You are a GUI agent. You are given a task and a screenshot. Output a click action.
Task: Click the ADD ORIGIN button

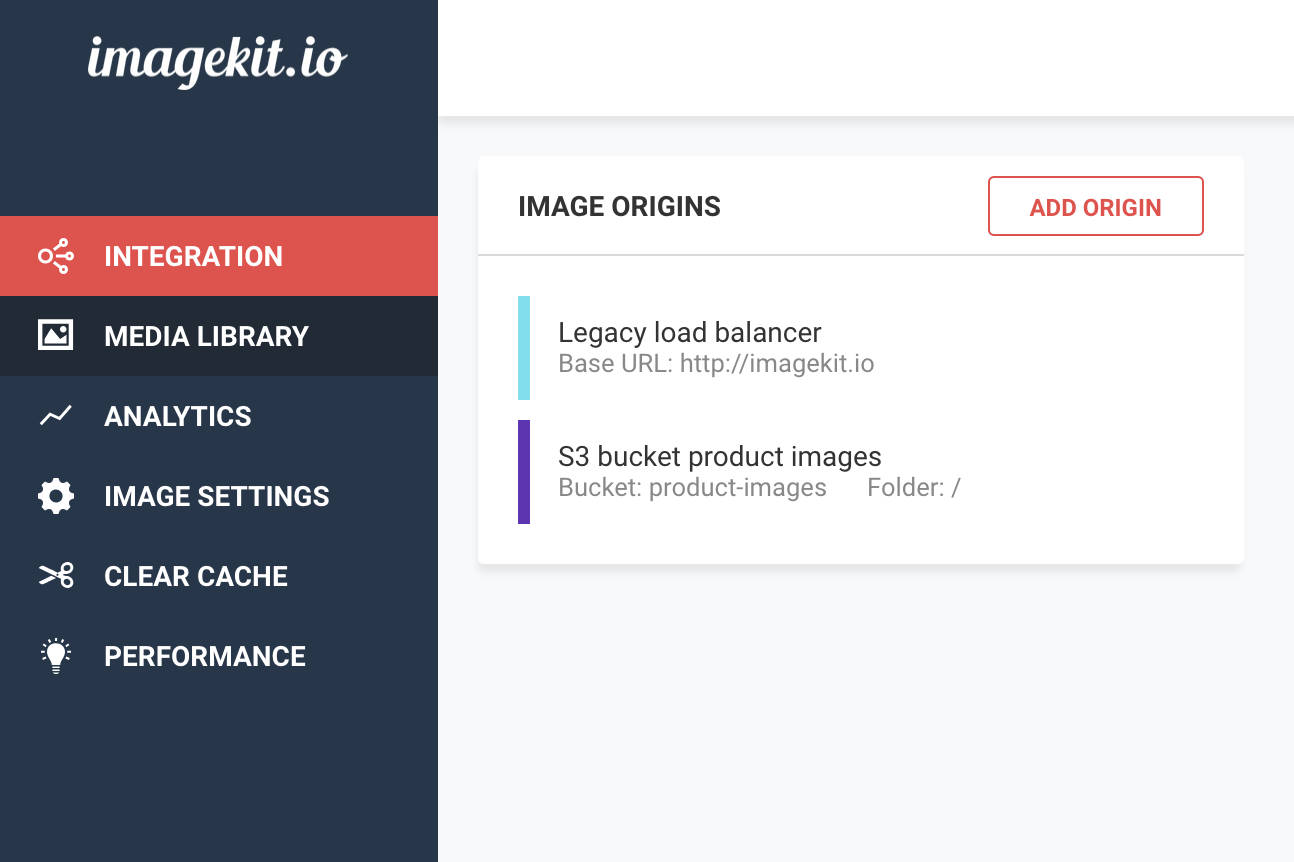coord(1095,206)
